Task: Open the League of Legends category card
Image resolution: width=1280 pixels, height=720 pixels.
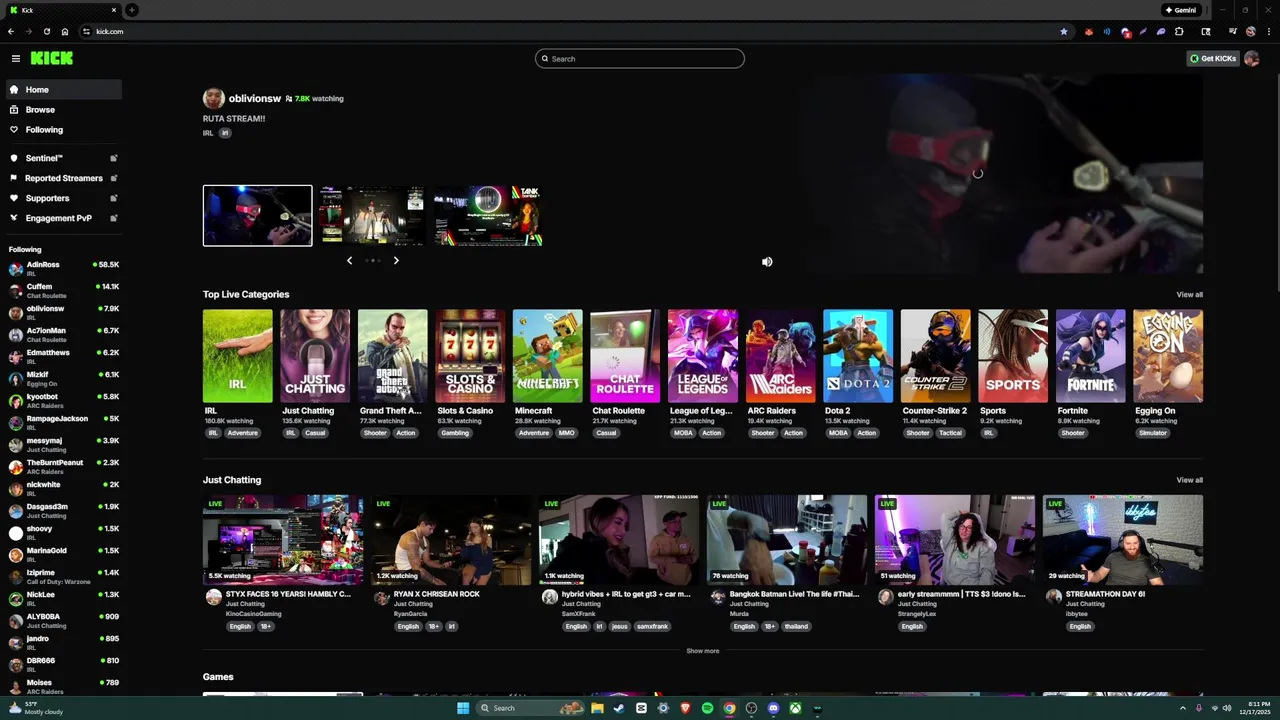Action: (703, 356)
